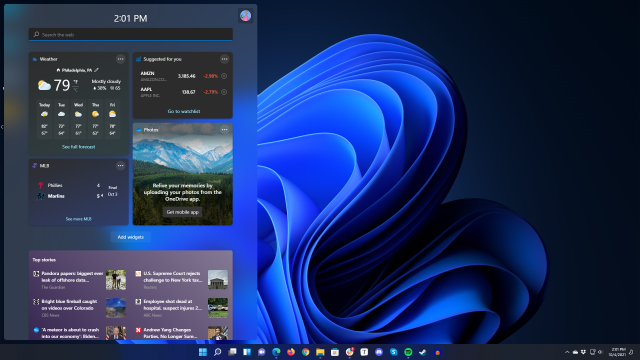This screenshot has height=360, width=640.
Task: Open OneDrive cloud tray icon
Action: pyautogui.click(x=575, y=352)
